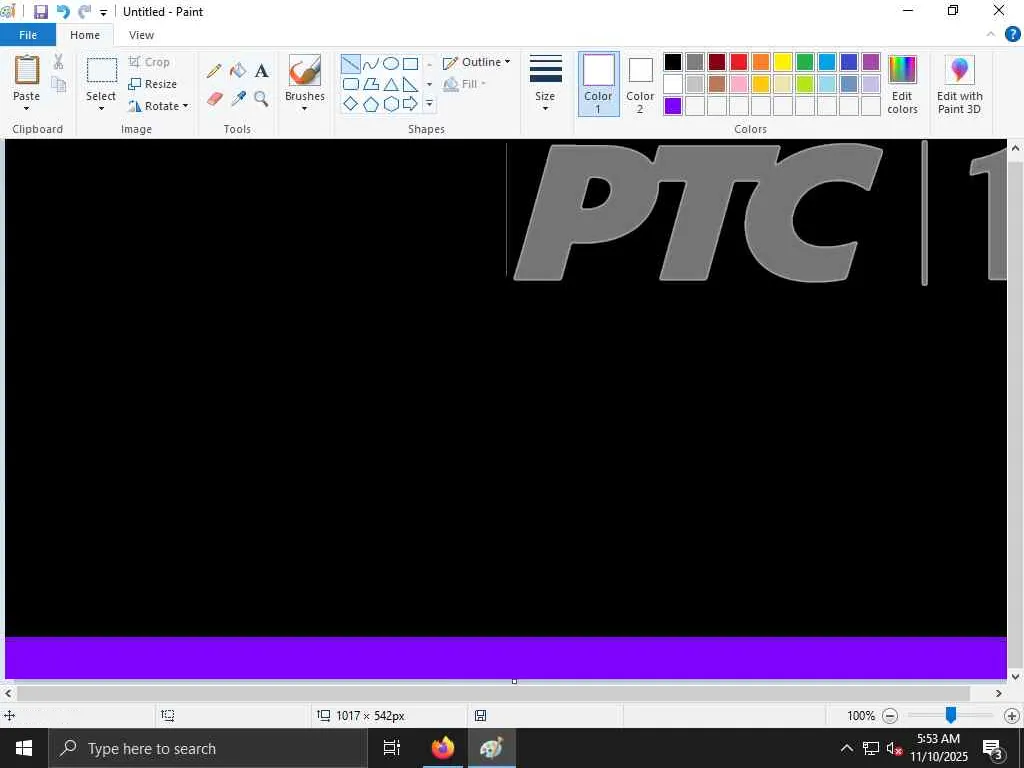Open Customize Quick Access Toolbar arrow
The image size is (1024, 768).
pos(103,12)
